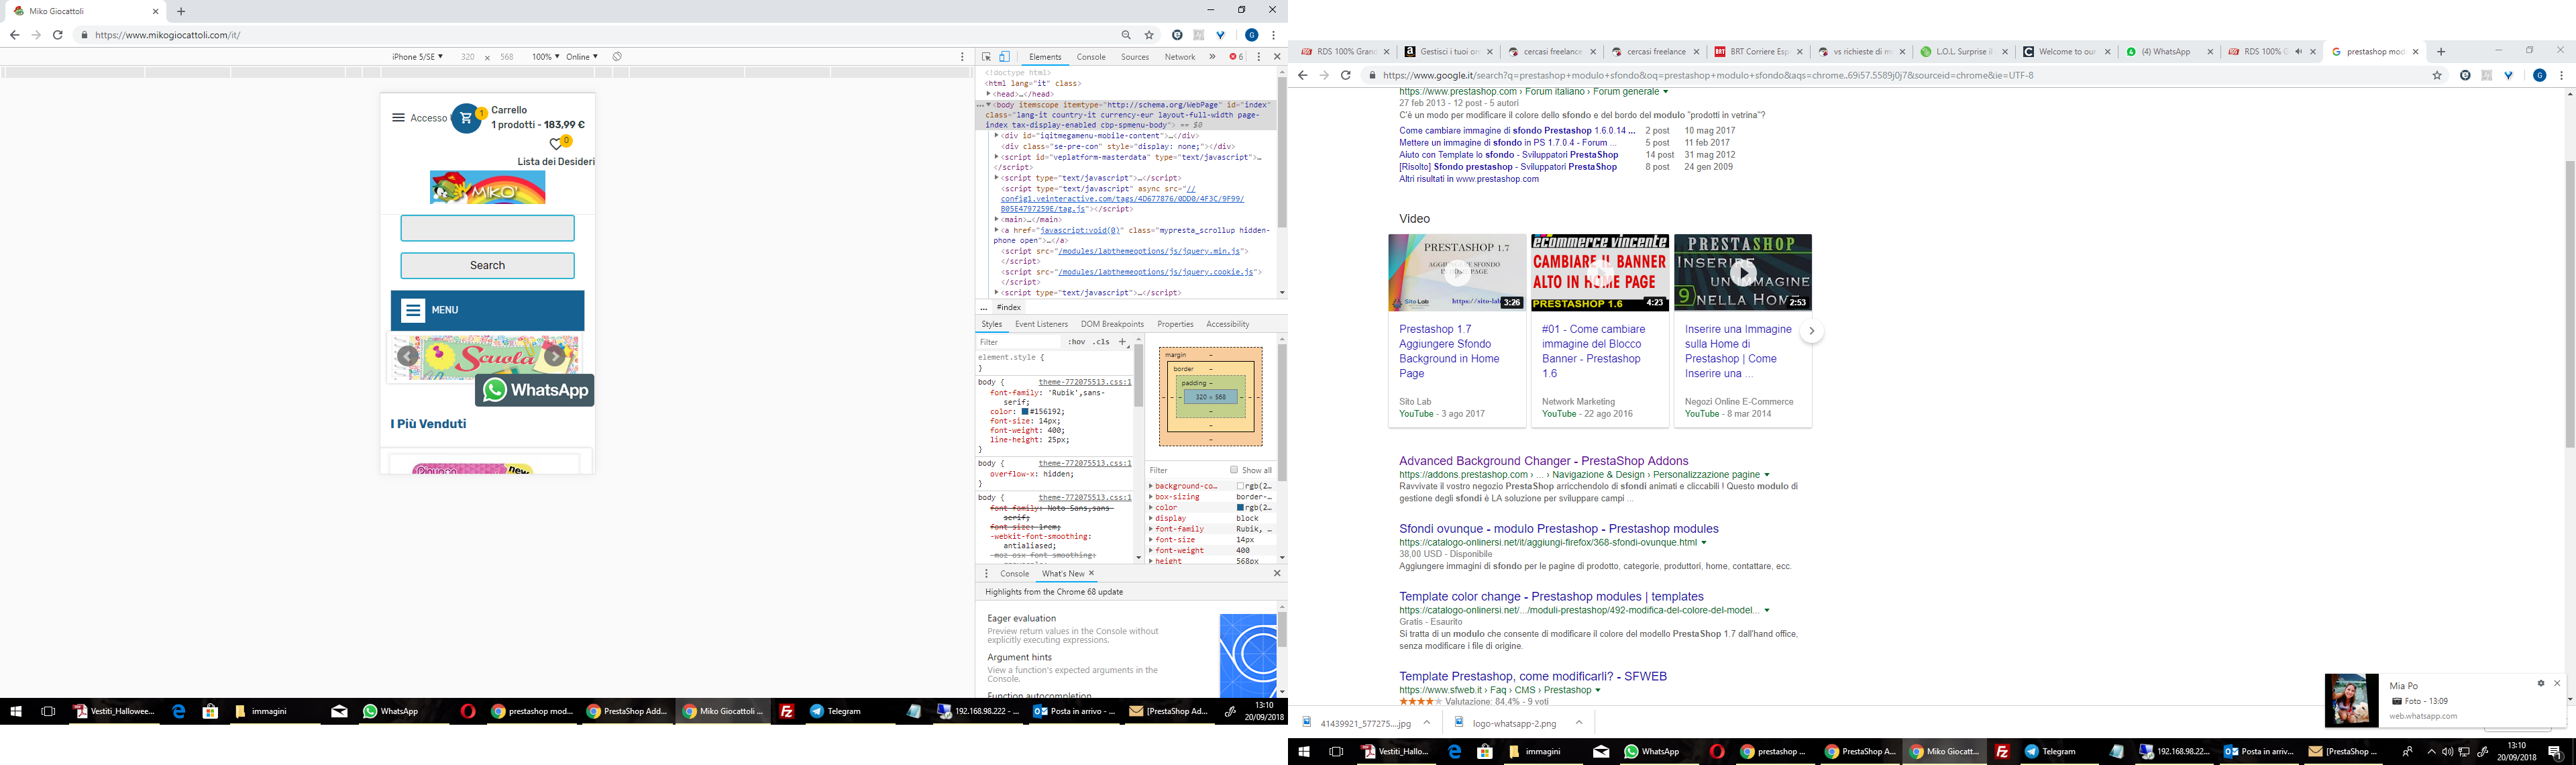Select the inspect element picker icon
This screenshot has height=765, width=2576.
pyautogui.click(x=986, y=57)
